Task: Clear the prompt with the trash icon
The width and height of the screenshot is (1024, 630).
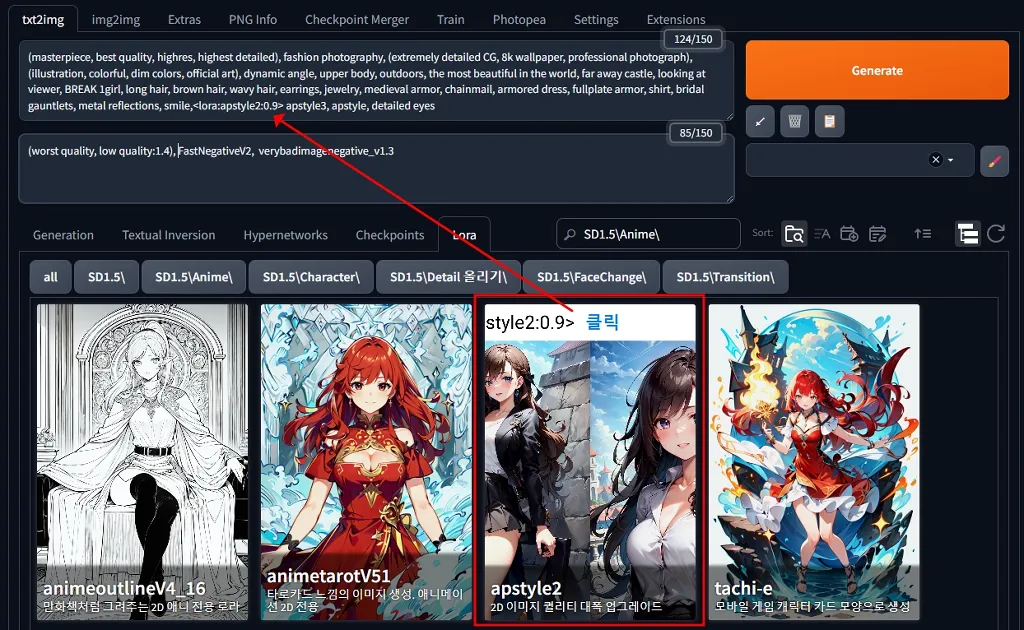Action: (794, 122)
